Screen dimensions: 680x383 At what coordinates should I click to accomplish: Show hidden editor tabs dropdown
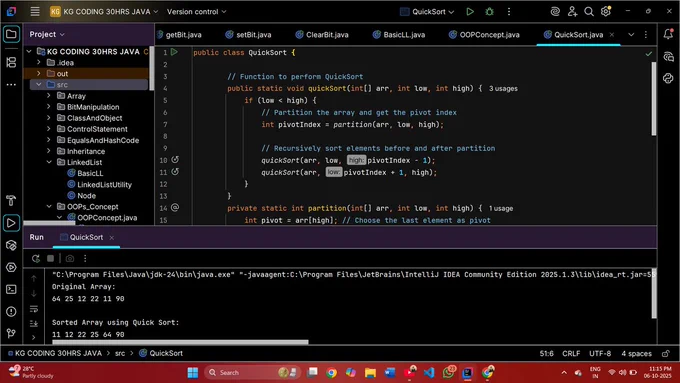pyautogui.click(x=631, y=35)
